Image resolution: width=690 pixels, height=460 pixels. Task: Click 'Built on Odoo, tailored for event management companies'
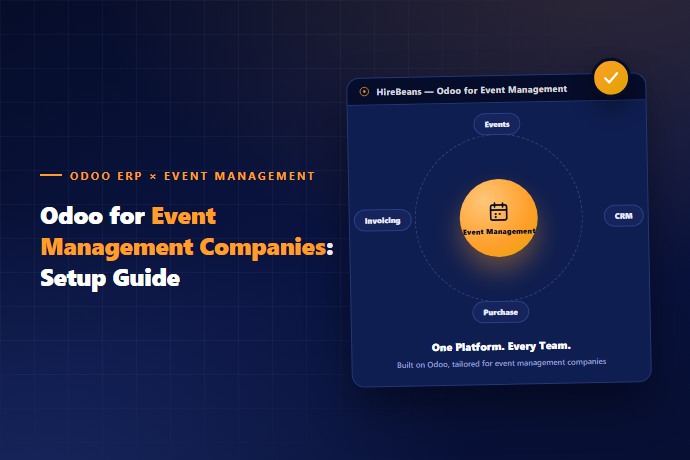[x=501, y=364]
